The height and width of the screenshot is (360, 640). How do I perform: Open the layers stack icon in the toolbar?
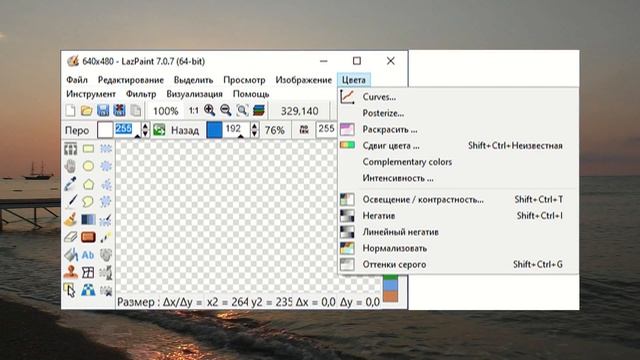coord(259,110)
